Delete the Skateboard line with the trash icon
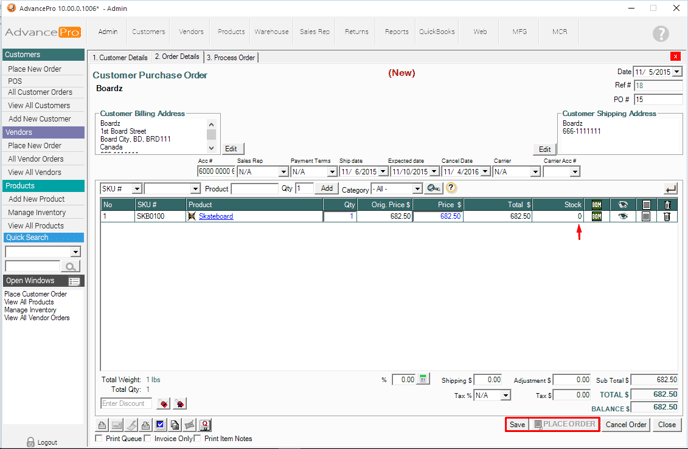The image size is (688, 449). 668,216
